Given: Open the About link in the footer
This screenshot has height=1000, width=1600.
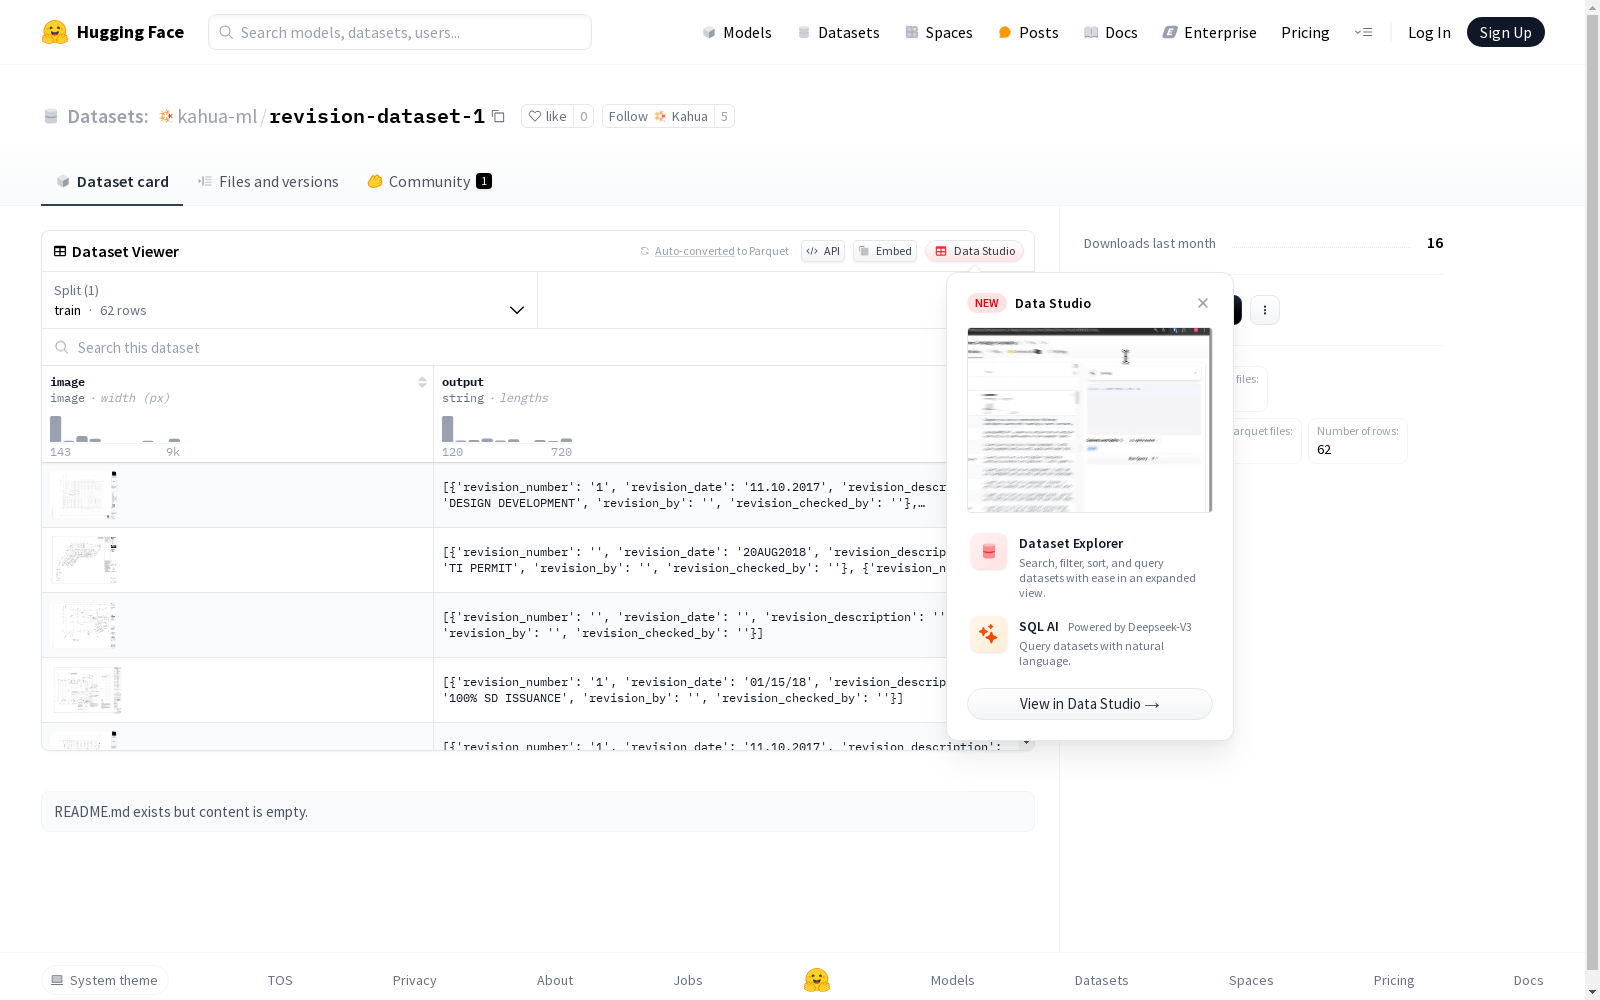Looking at the screenshot, I should coord(555,980).
